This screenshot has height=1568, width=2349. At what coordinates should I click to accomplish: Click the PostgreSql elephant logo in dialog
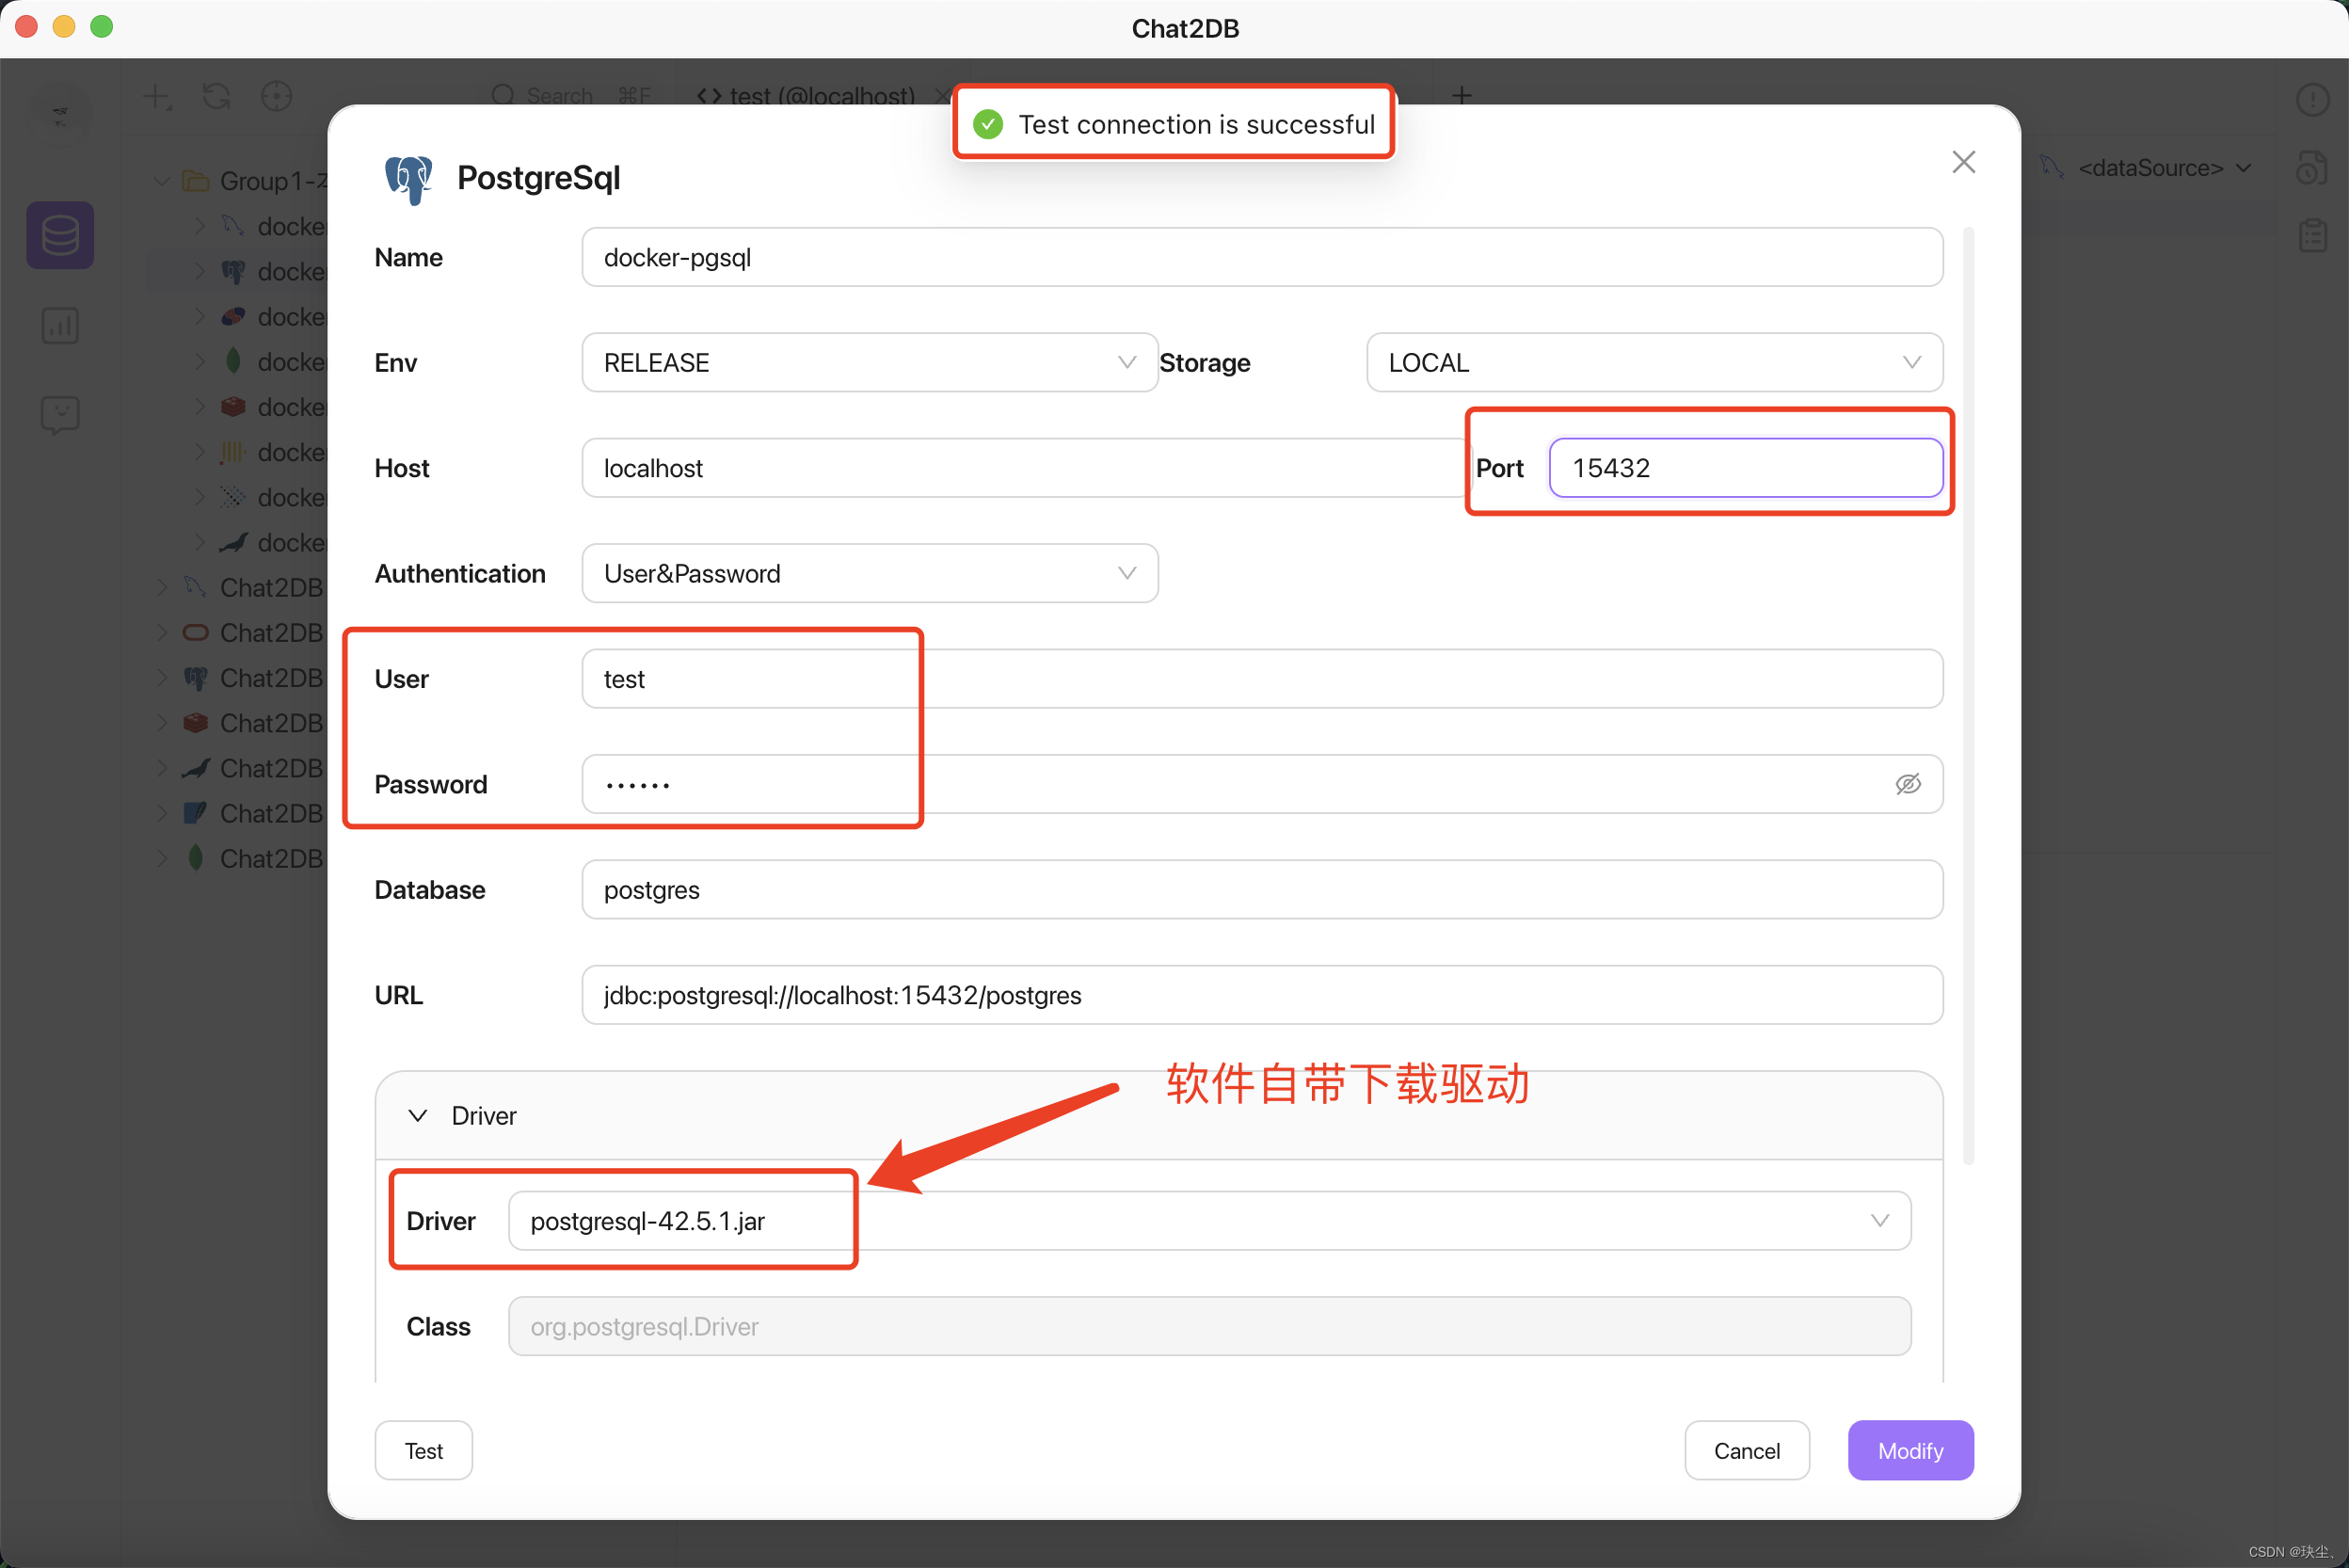(408, 179)
